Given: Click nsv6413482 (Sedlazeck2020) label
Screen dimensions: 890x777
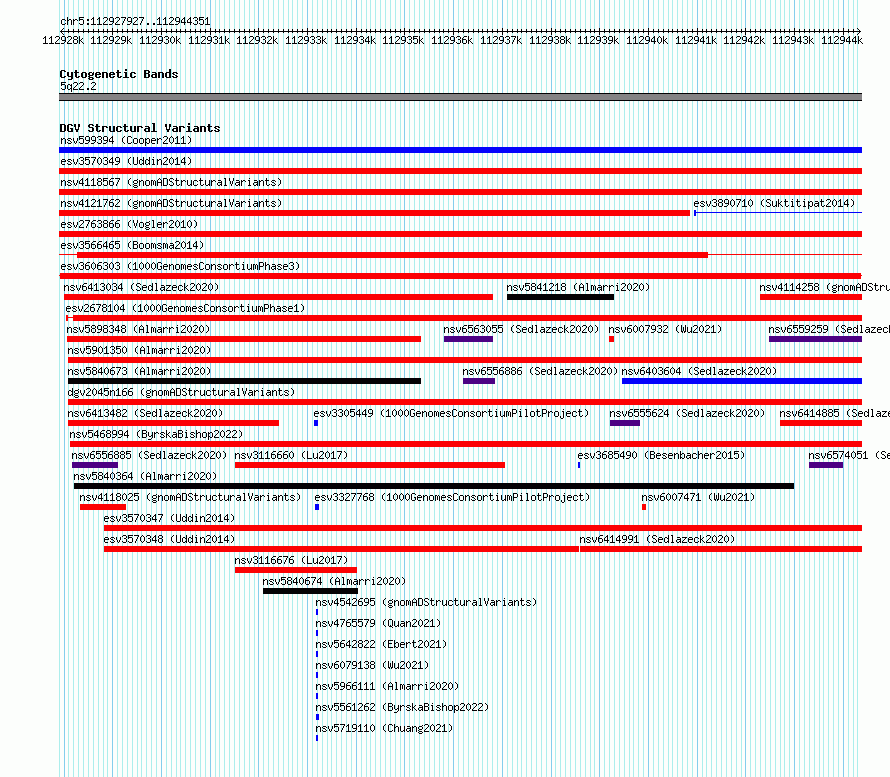Looking at the screenshot, I should (x=145, y=413).
